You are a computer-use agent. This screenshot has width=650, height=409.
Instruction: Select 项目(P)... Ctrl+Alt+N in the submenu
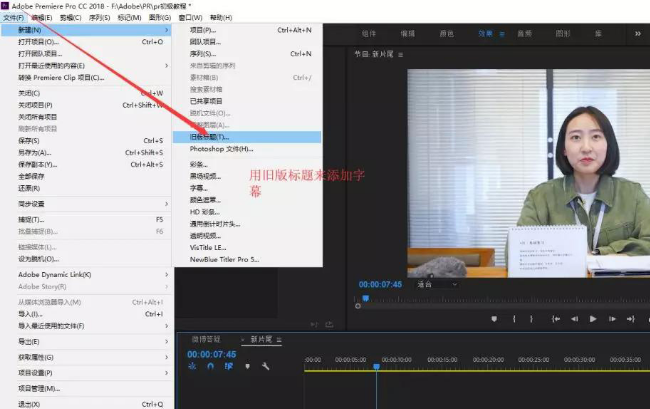247,30
